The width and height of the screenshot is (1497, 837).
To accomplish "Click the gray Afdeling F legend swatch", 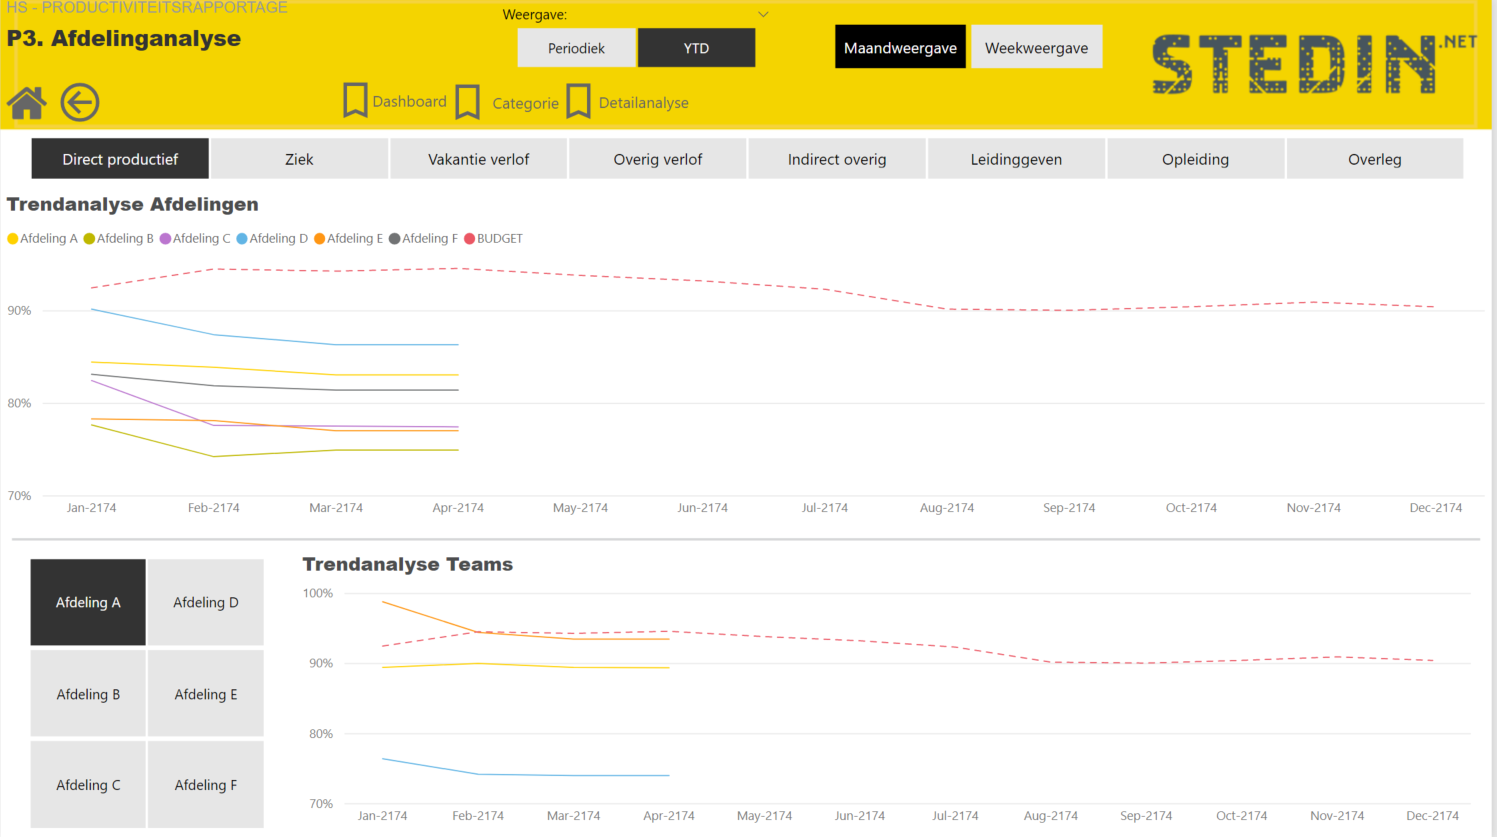I will coord(395,239).
